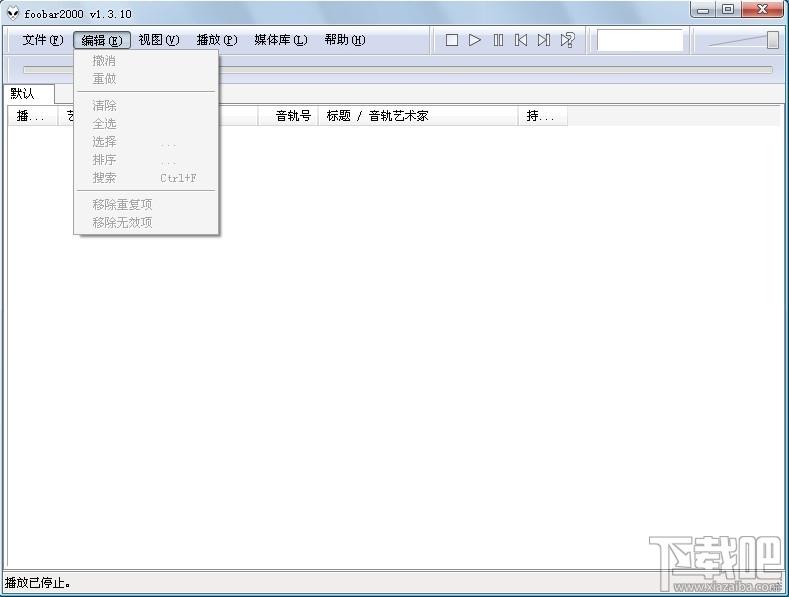Choose 重做 in the edit menu
This screenshot has width=789, height=597.
pos(146,79)
